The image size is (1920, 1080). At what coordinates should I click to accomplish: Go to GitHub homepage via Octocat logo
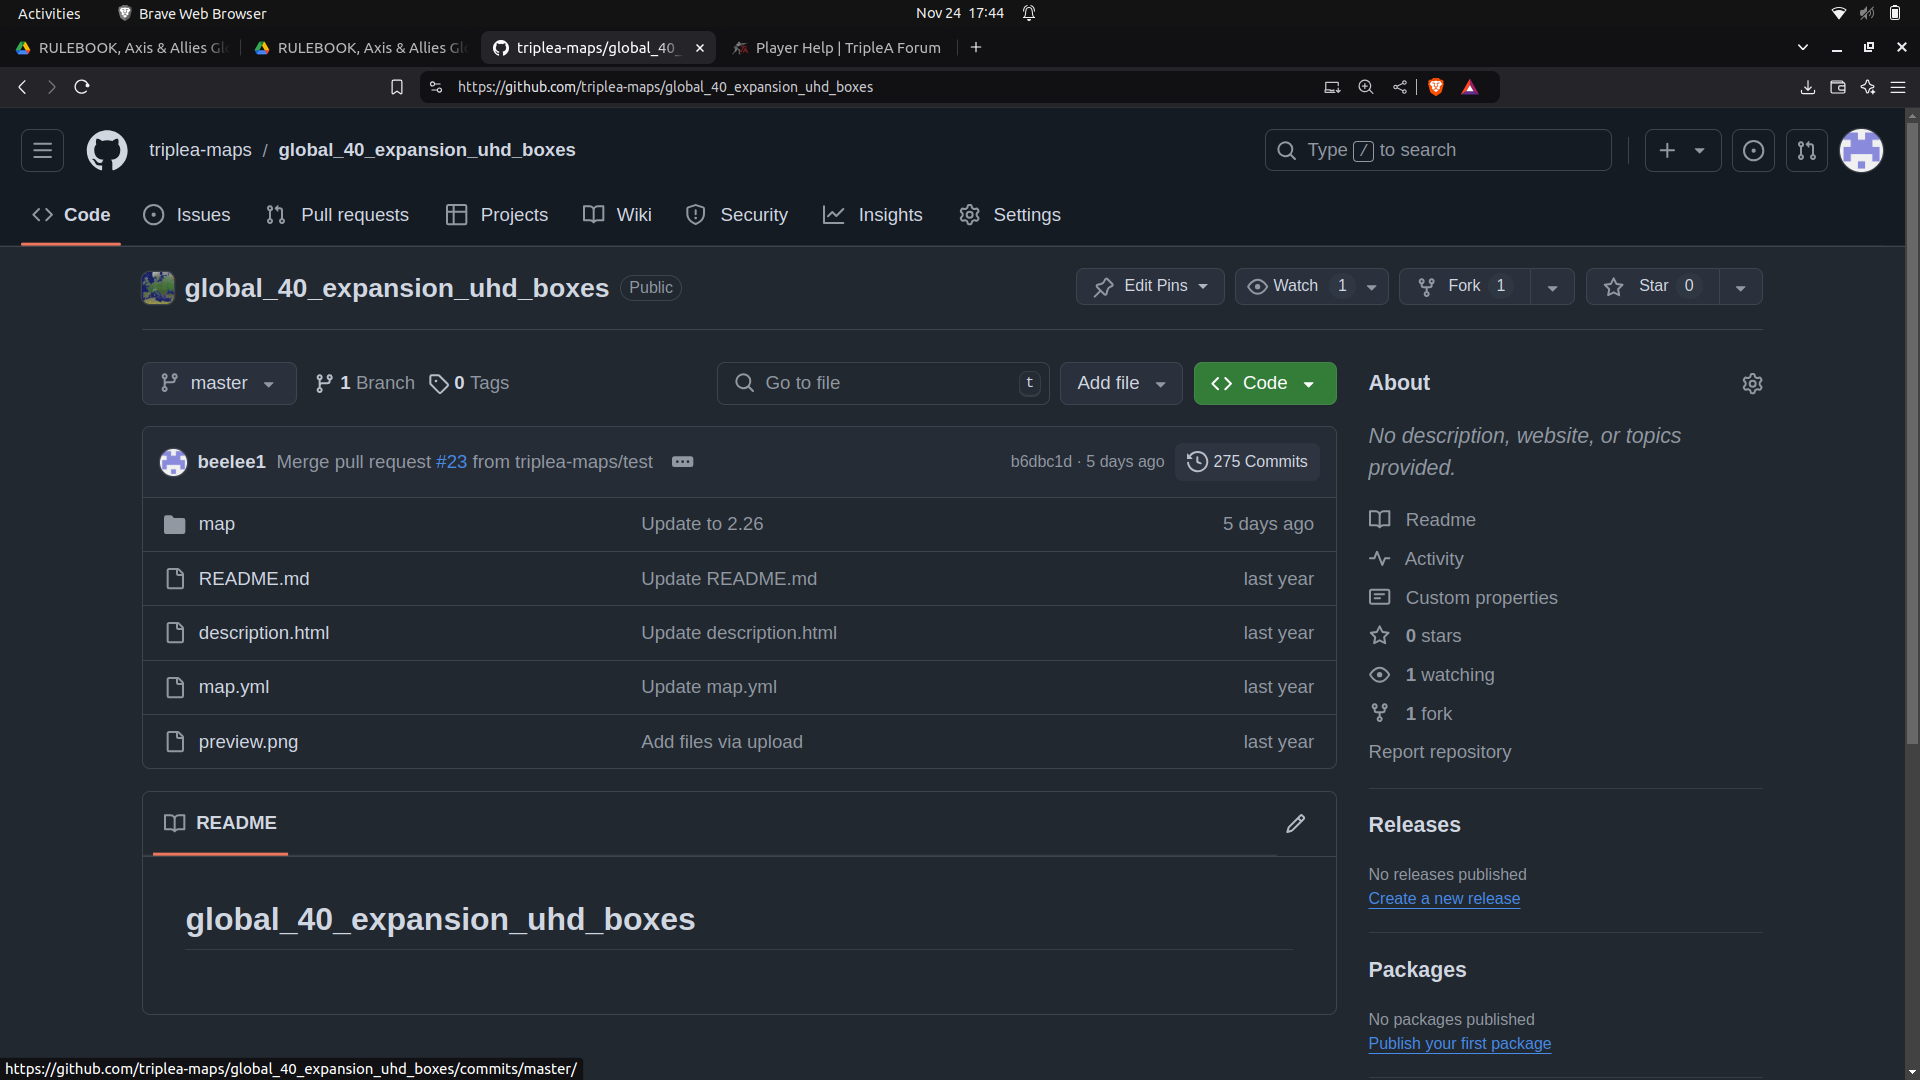pyautogui.click(x=107, y=150)
